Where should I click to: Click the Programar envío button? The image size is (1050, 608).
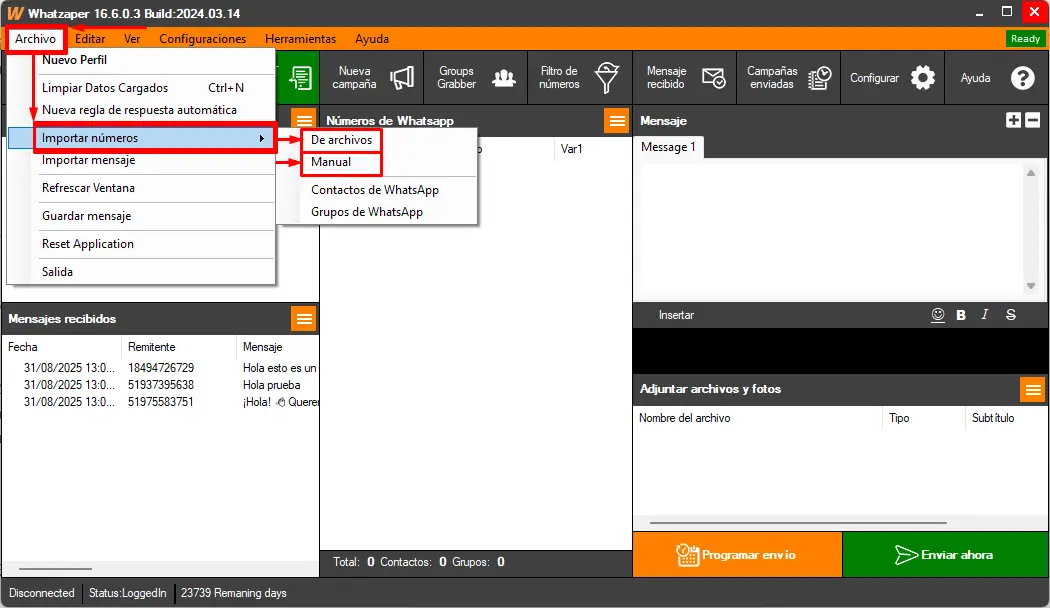(x=737, y=555)
